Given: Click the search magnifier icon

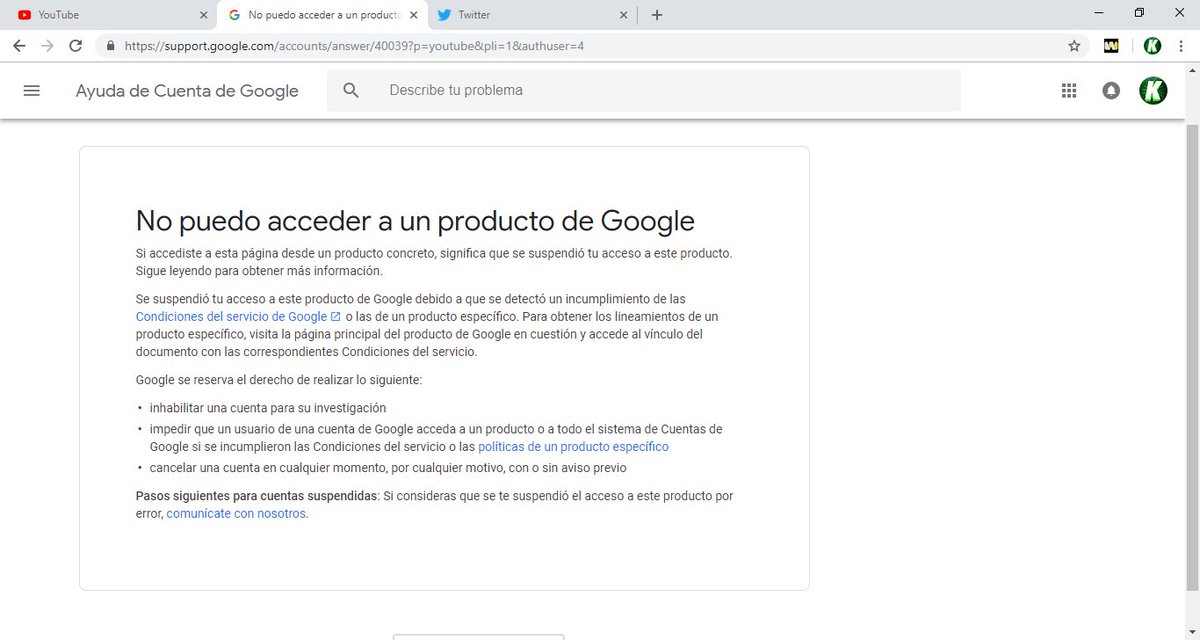Looking at the screenshot, I should (x=351, y=90).
